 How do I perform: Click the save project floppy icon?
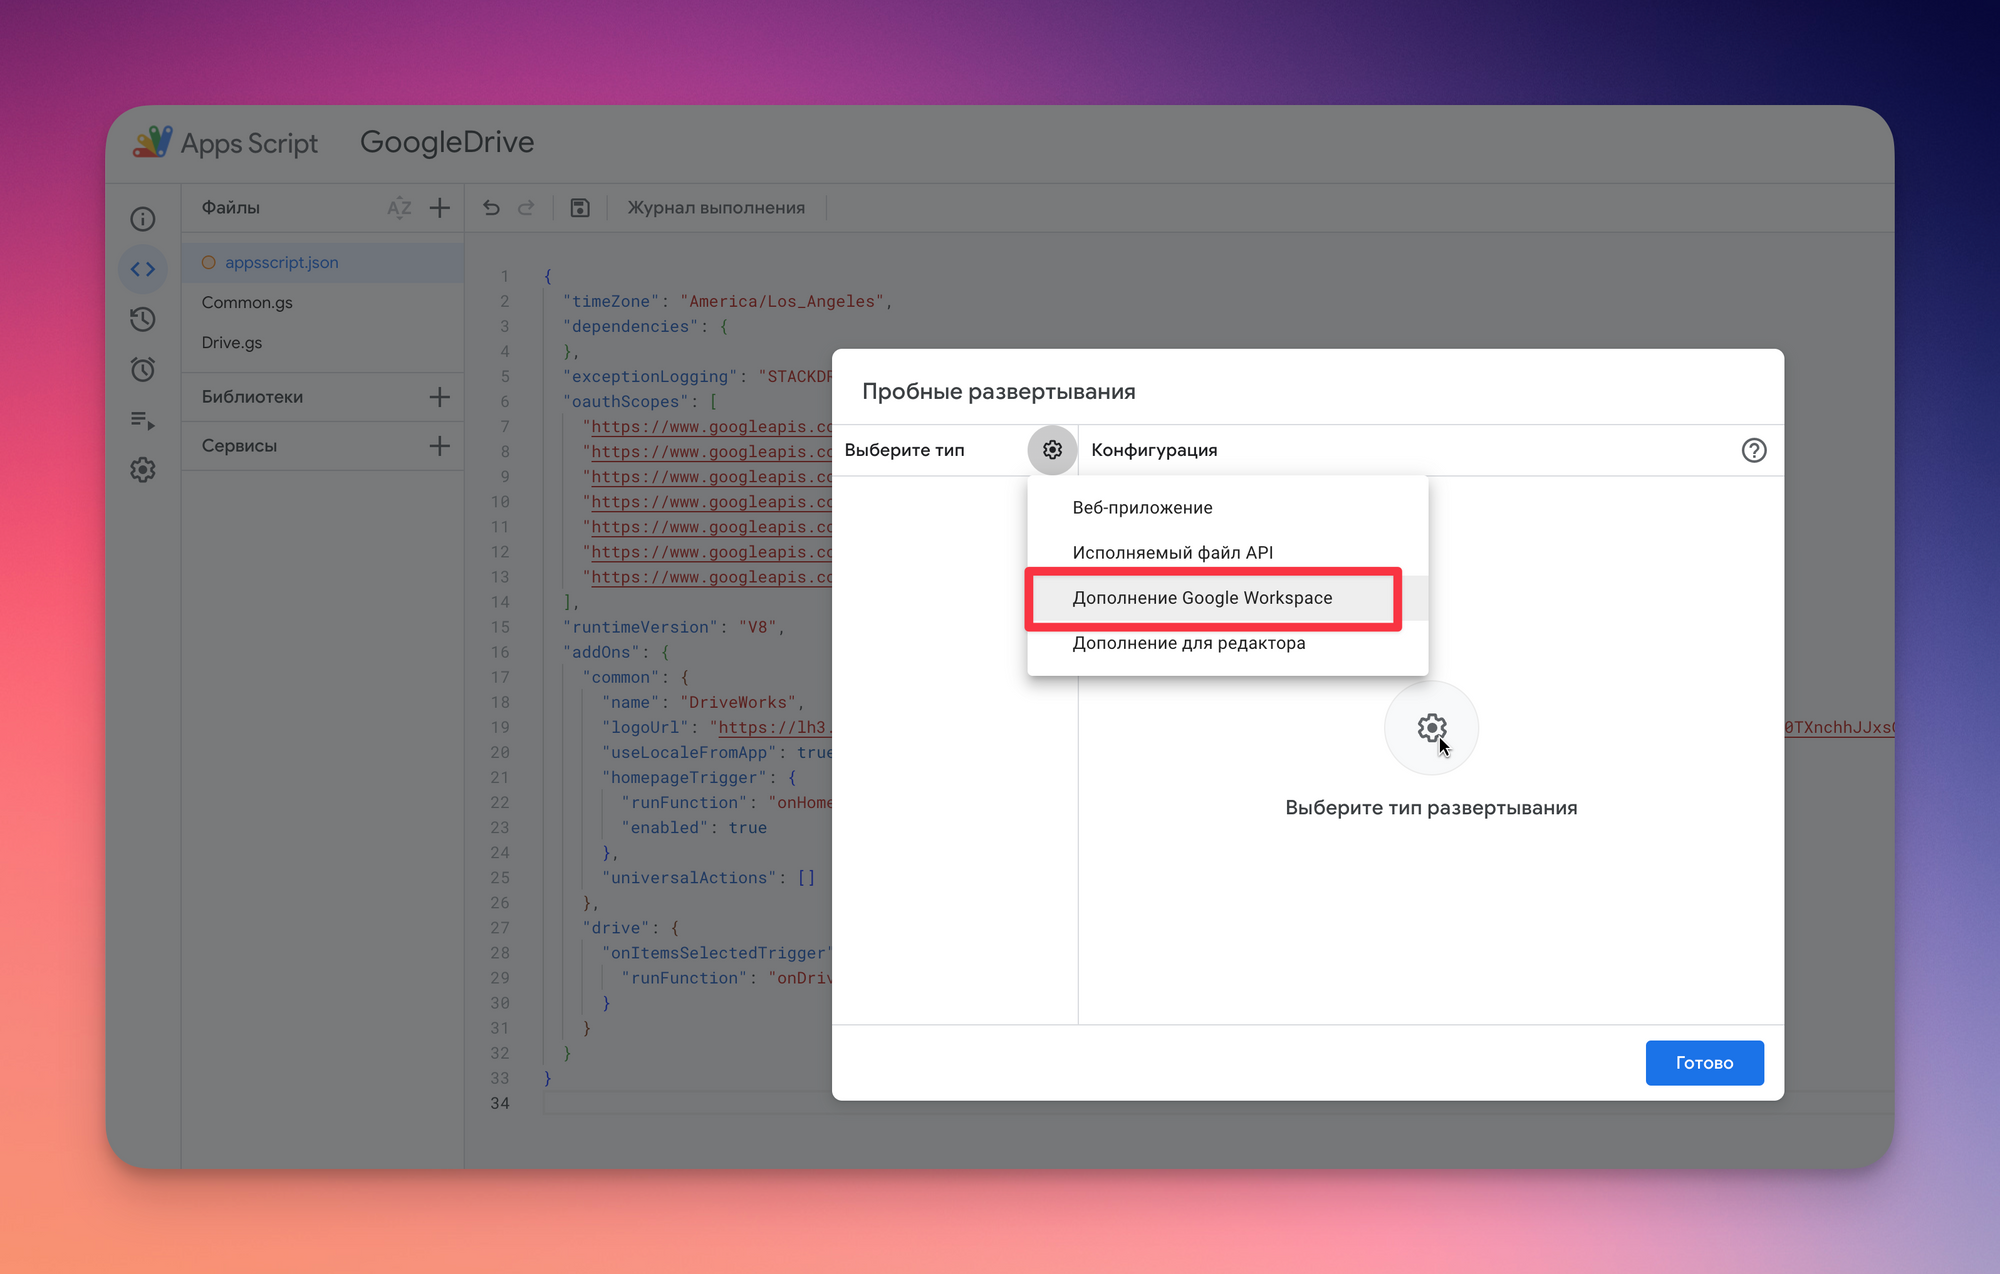coord(580,208)
